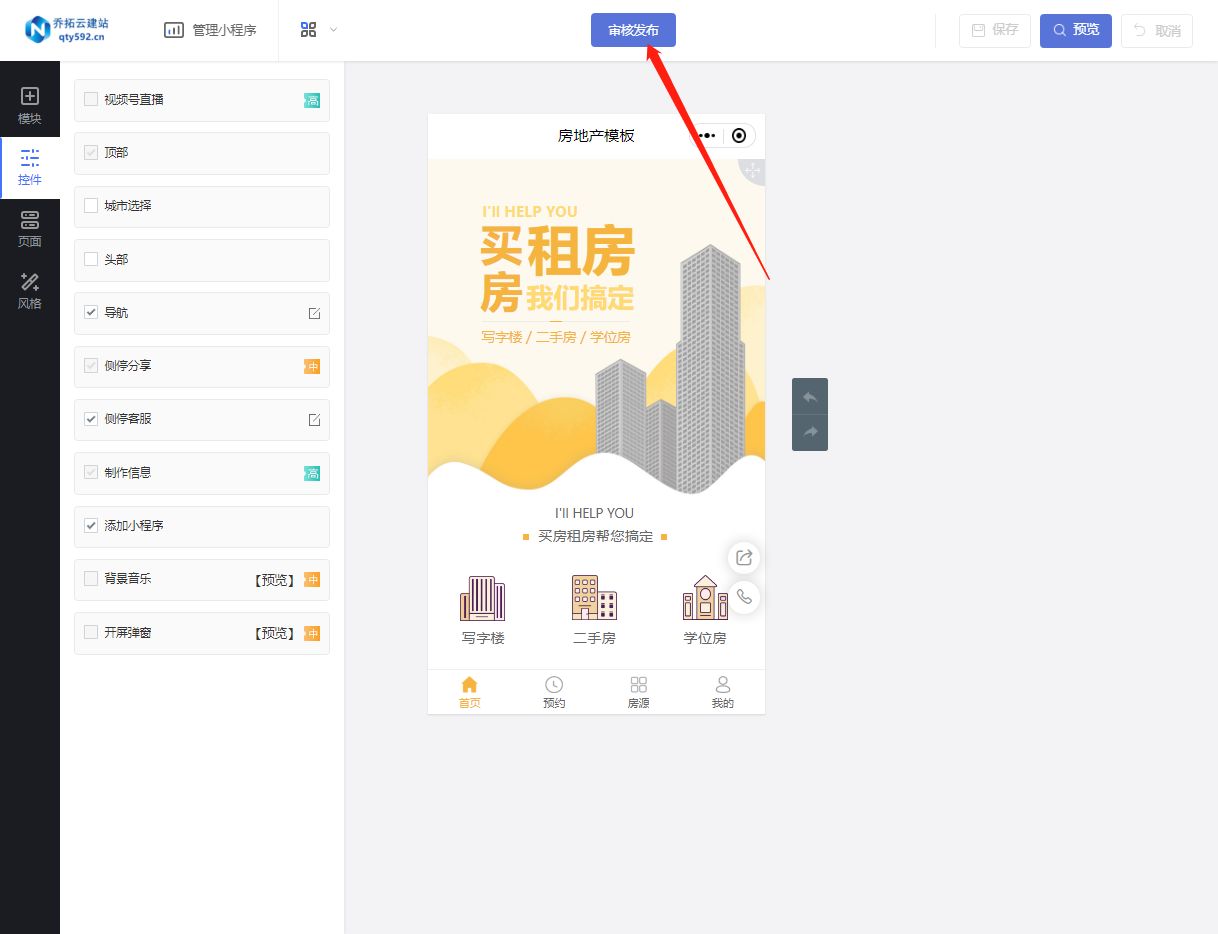Image resolution: width=1218 pixels, height=934 pixels.
Task: Click the mini program three-dot menu
Action: [706, 135]
